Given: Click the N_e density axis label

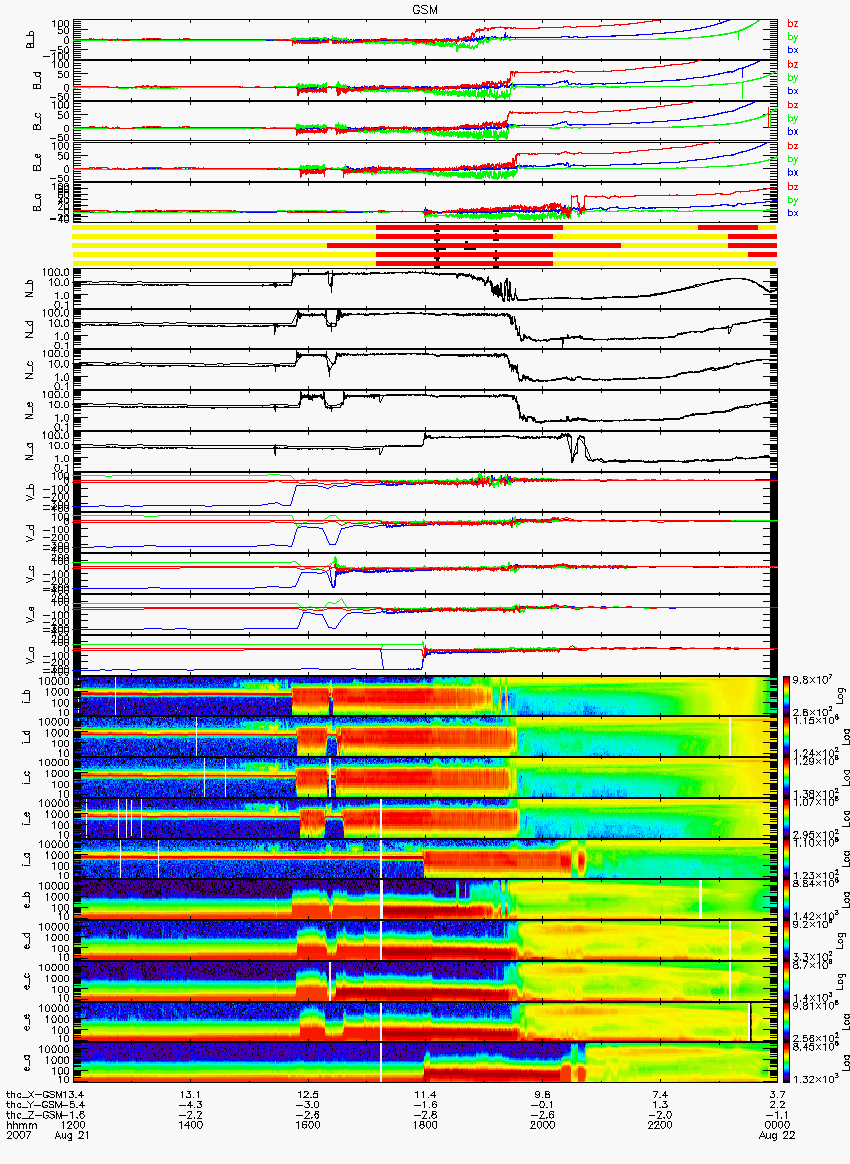Looking at the screenshot, I should pos(31,409).
